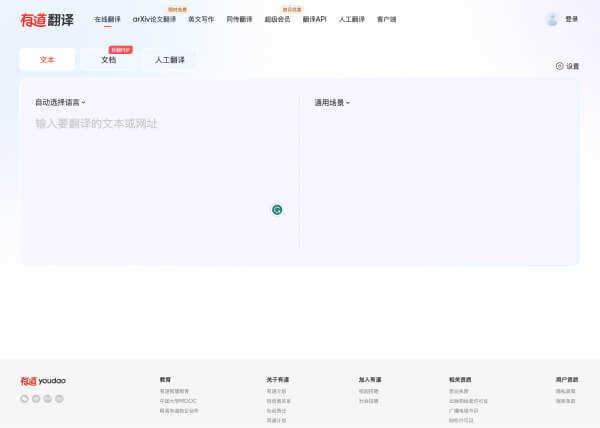Screen dimensions: 600x428
Task: Select the 文本 tab
Action: pos(47,60)
